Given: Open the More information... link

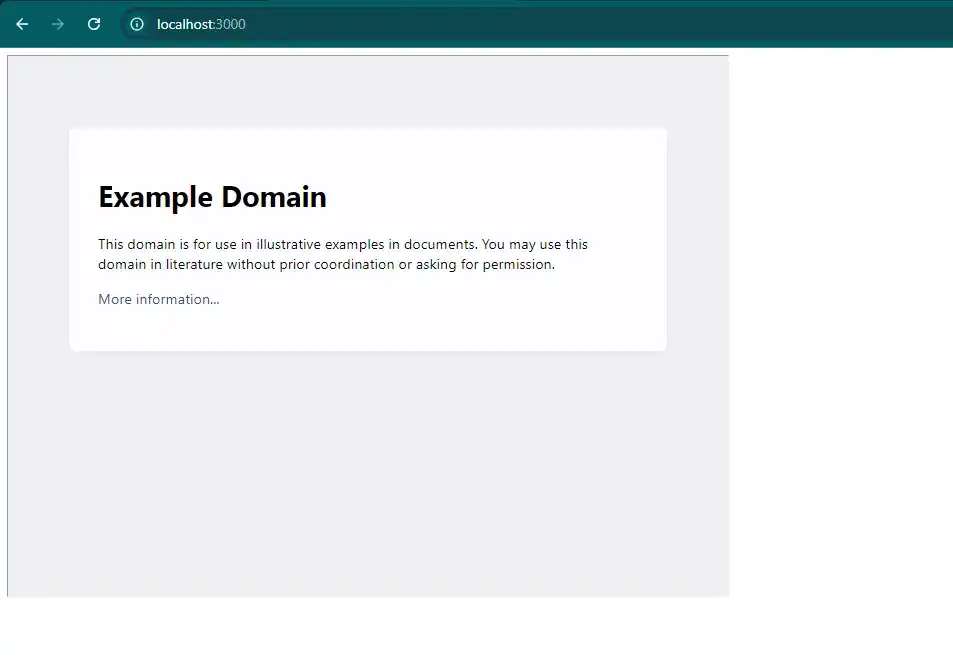Looking at the screenshot, I should tap(158, 299).
